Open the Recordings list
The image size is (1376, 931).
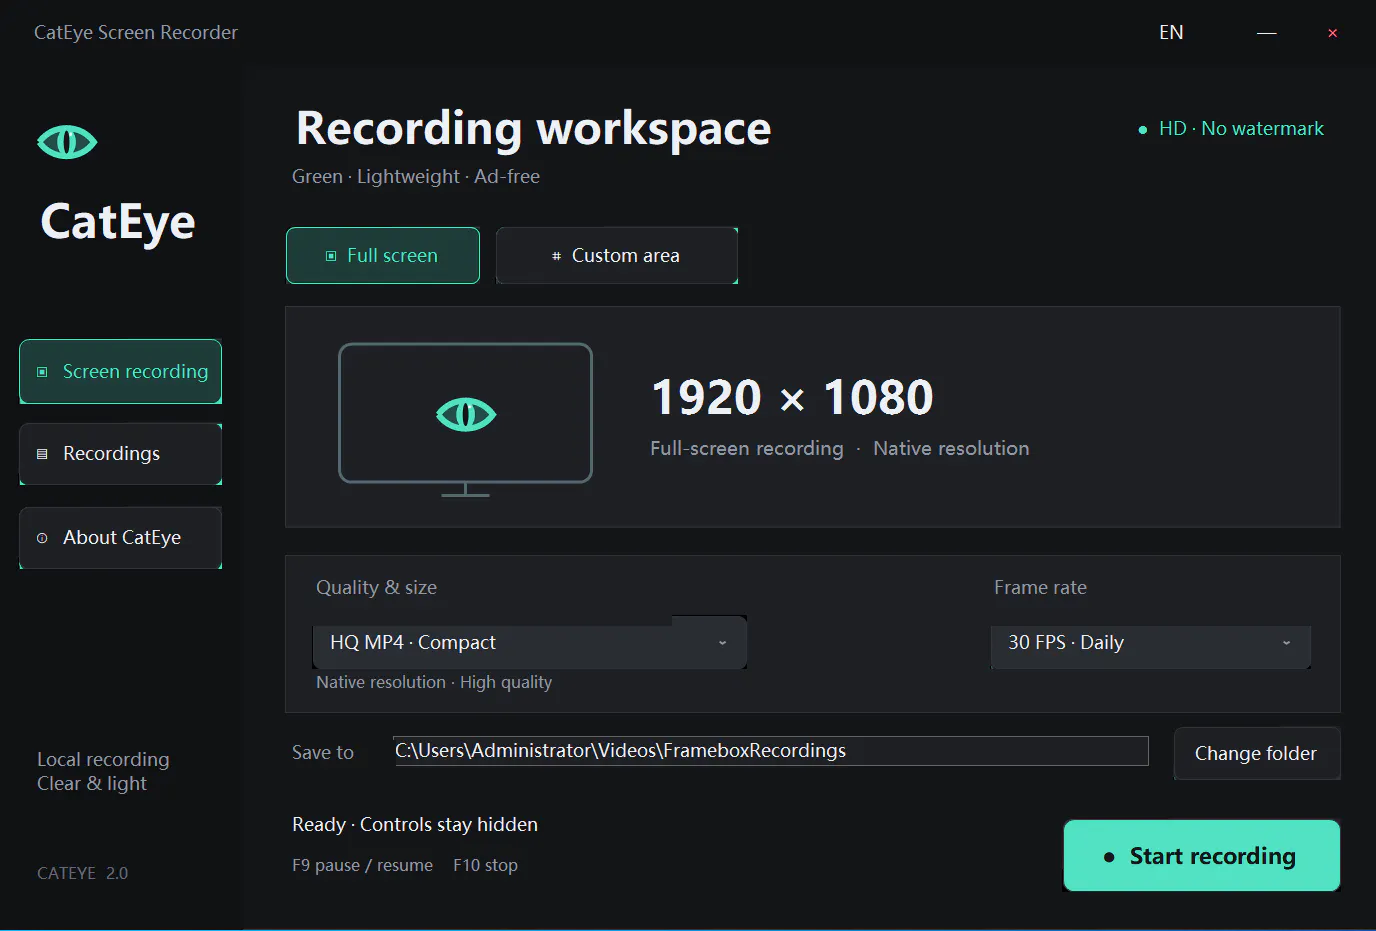pos(121,454)
